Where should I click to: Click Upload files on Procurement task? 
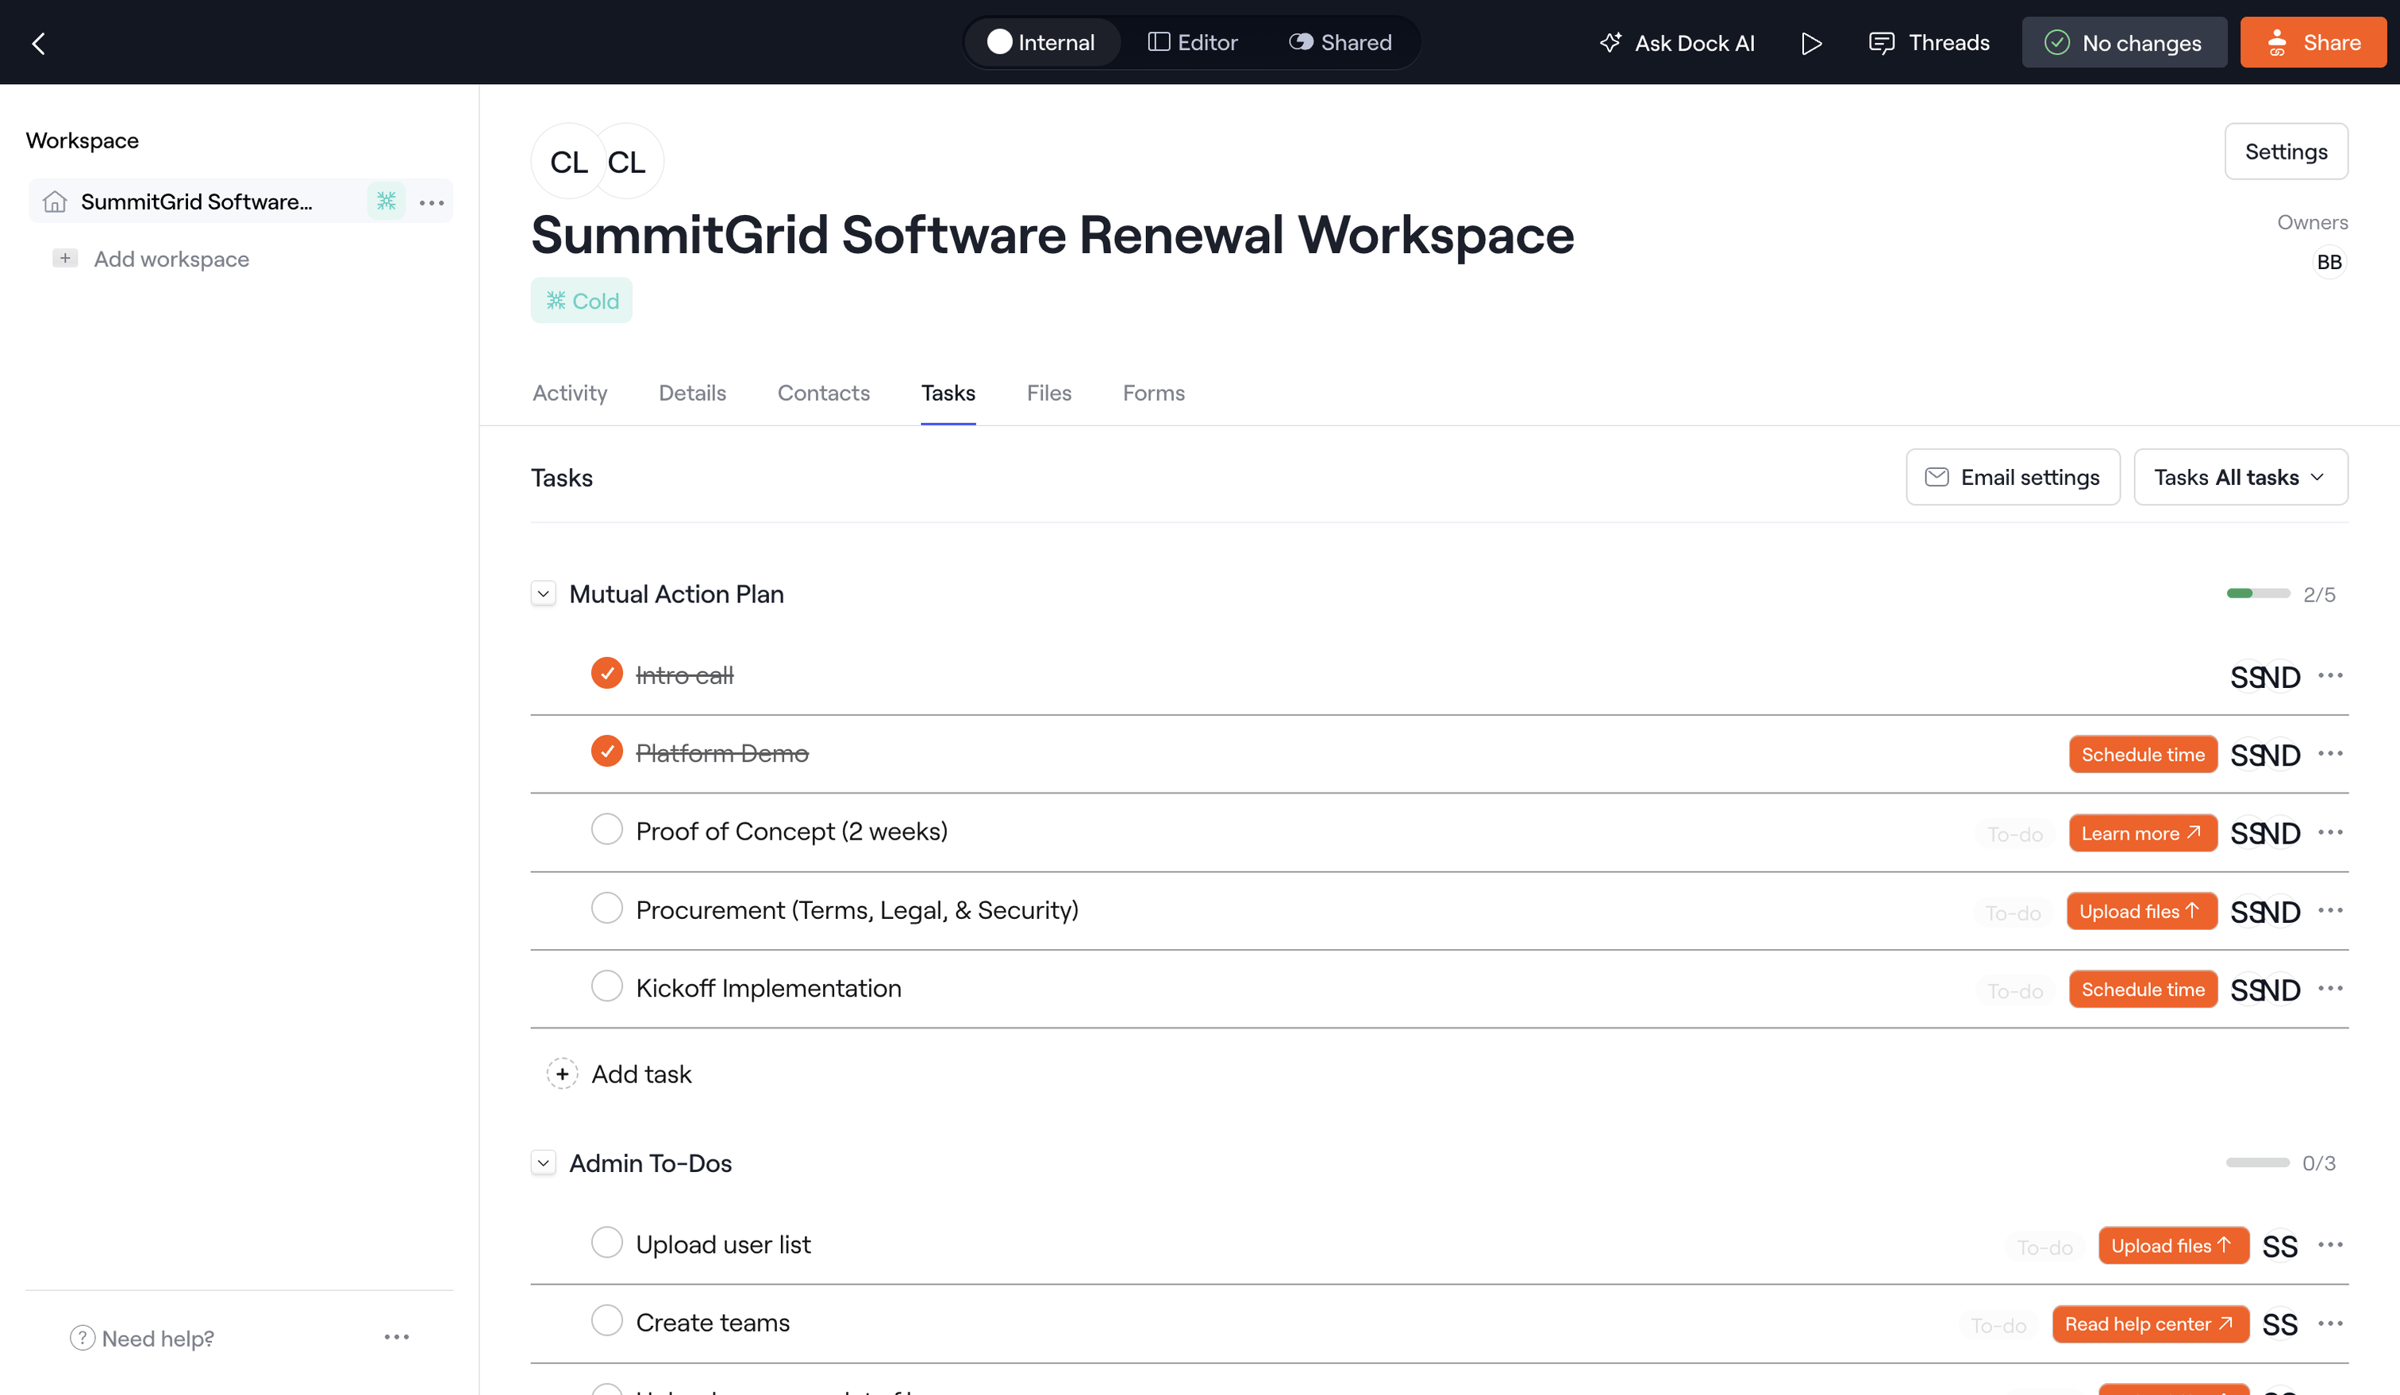(2142, 911)
